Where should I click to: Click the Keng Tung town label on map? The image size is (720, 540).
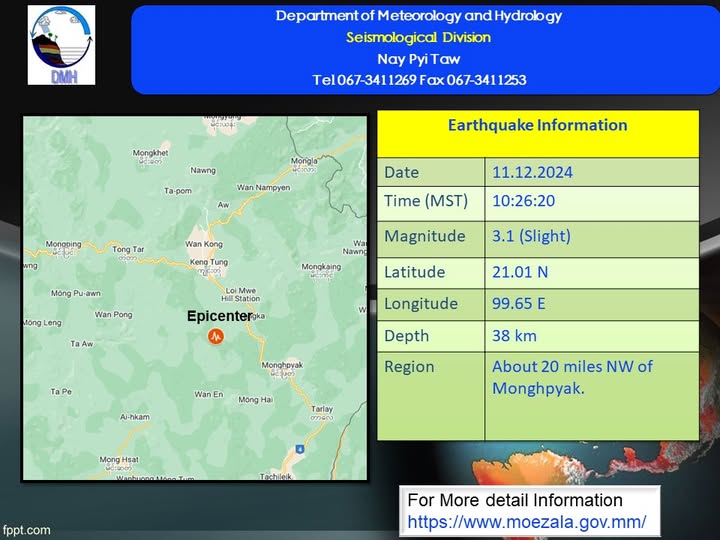(x=209, y=262)
